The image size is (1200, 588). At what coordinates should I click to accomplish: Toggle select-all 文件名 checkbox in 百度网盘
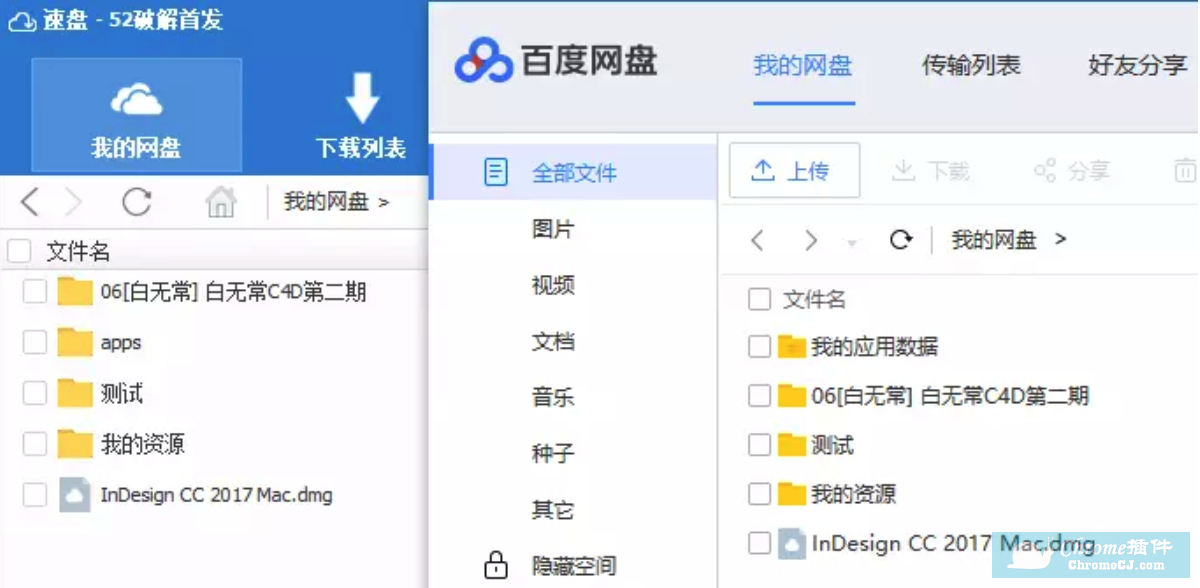760,298
